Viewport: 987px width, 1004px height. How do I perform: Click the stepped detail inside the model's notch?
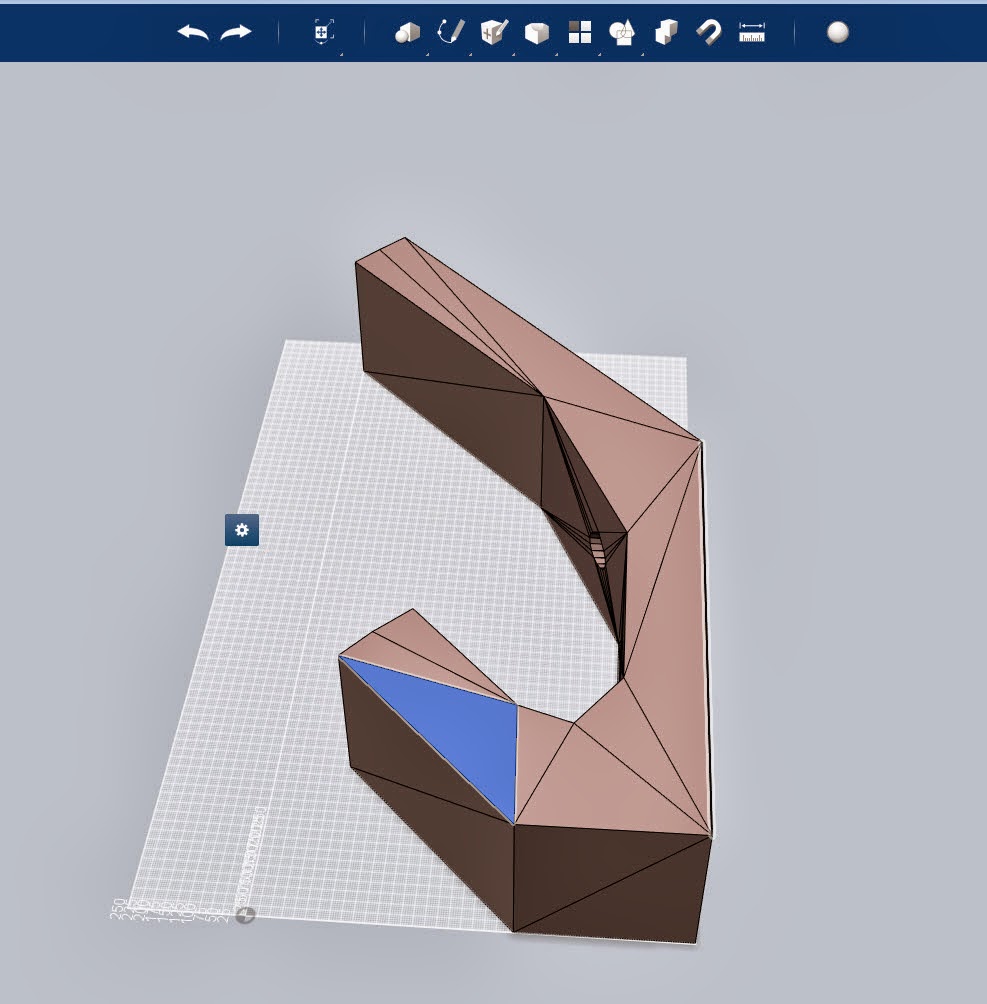coord(598,548)
